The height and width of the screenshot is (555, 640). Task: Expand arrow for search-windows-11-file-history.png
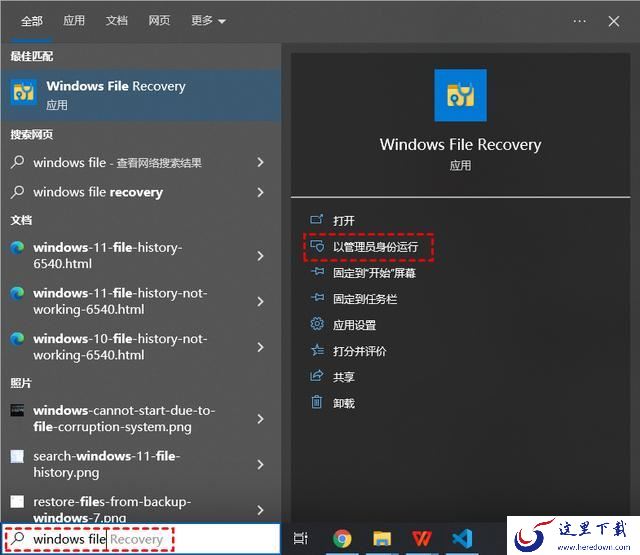(260, 465)
